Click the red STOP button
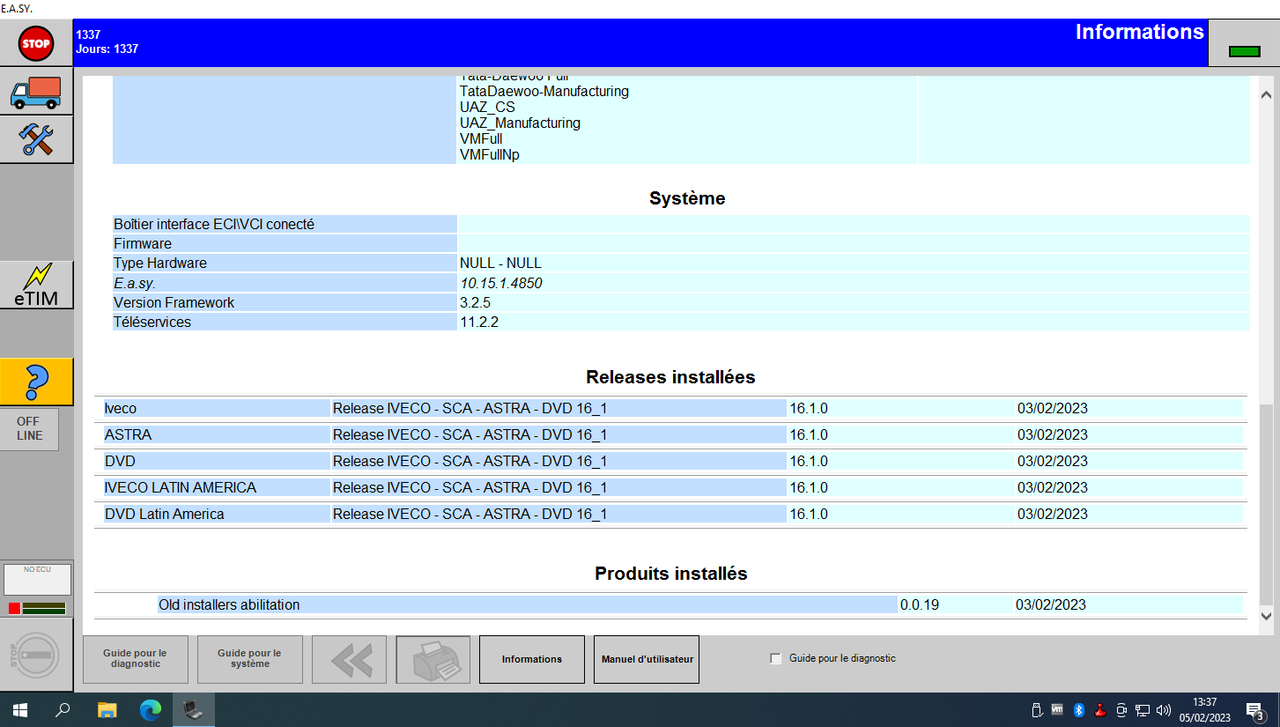 pyautogui.click(x=36, y=43)
